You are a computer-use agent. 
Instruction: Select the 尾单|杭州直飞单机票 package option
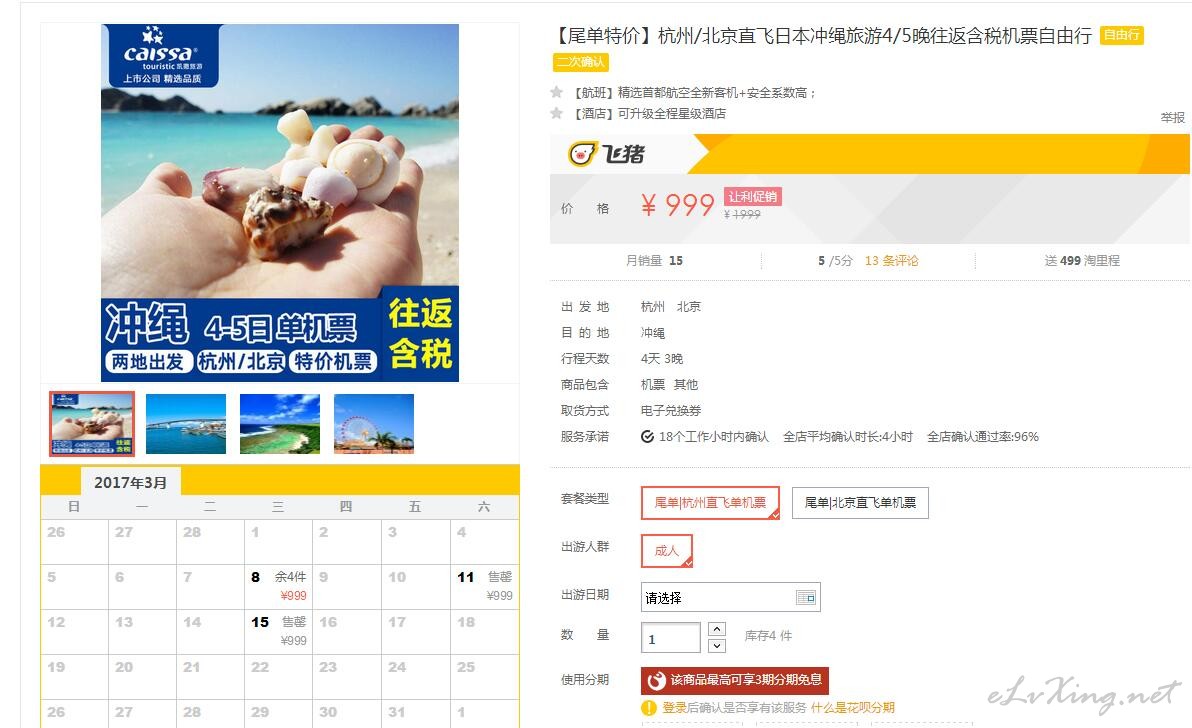pos(710,502)
